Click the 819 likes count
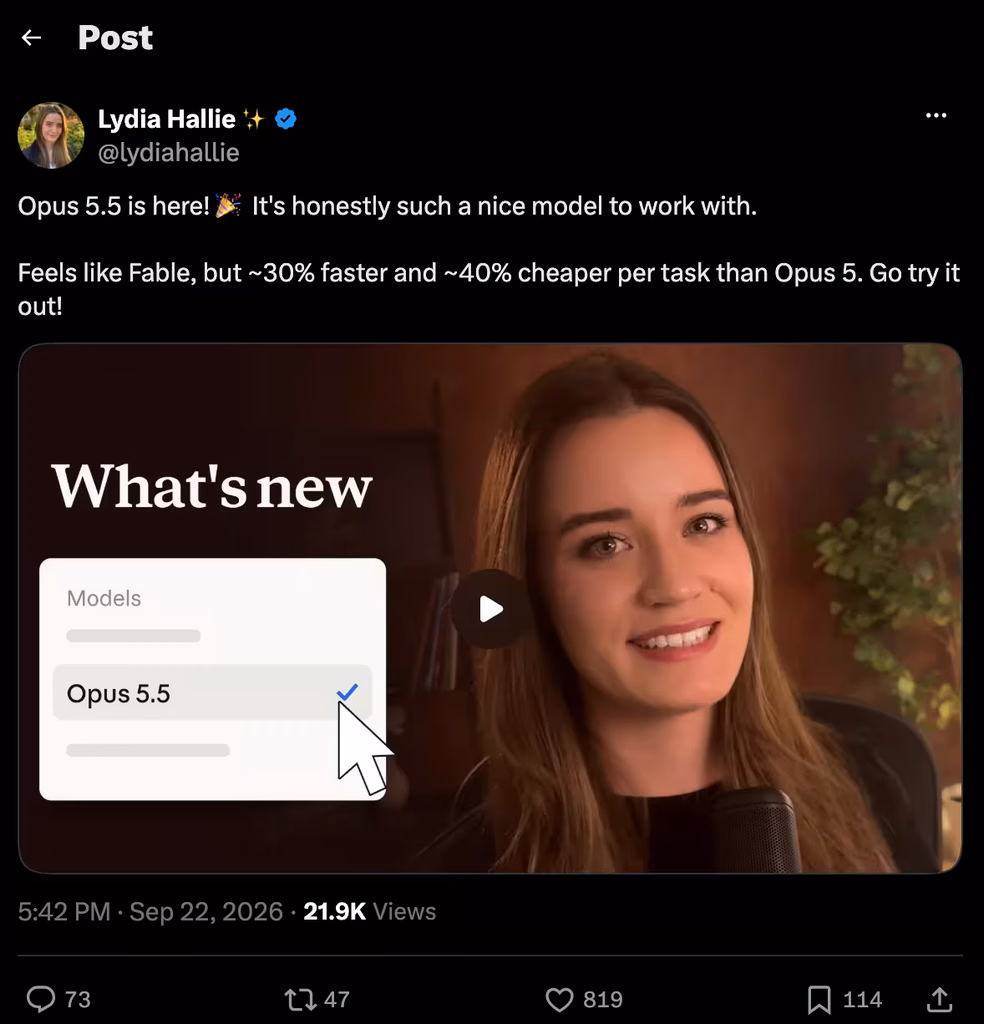The height and width of the screenshot is (1024, 984). click(x=603, y=999)
